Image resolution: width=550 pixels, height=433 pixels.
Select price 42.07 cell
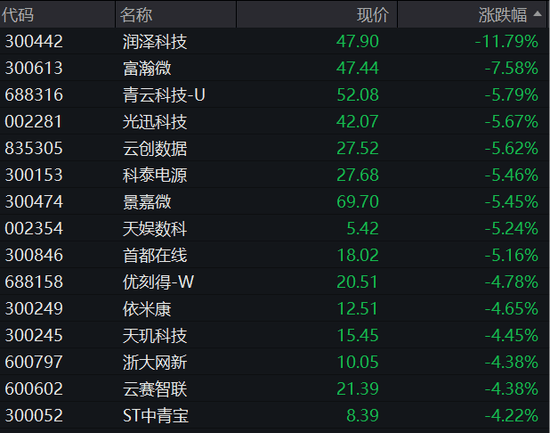click(357, 122)
